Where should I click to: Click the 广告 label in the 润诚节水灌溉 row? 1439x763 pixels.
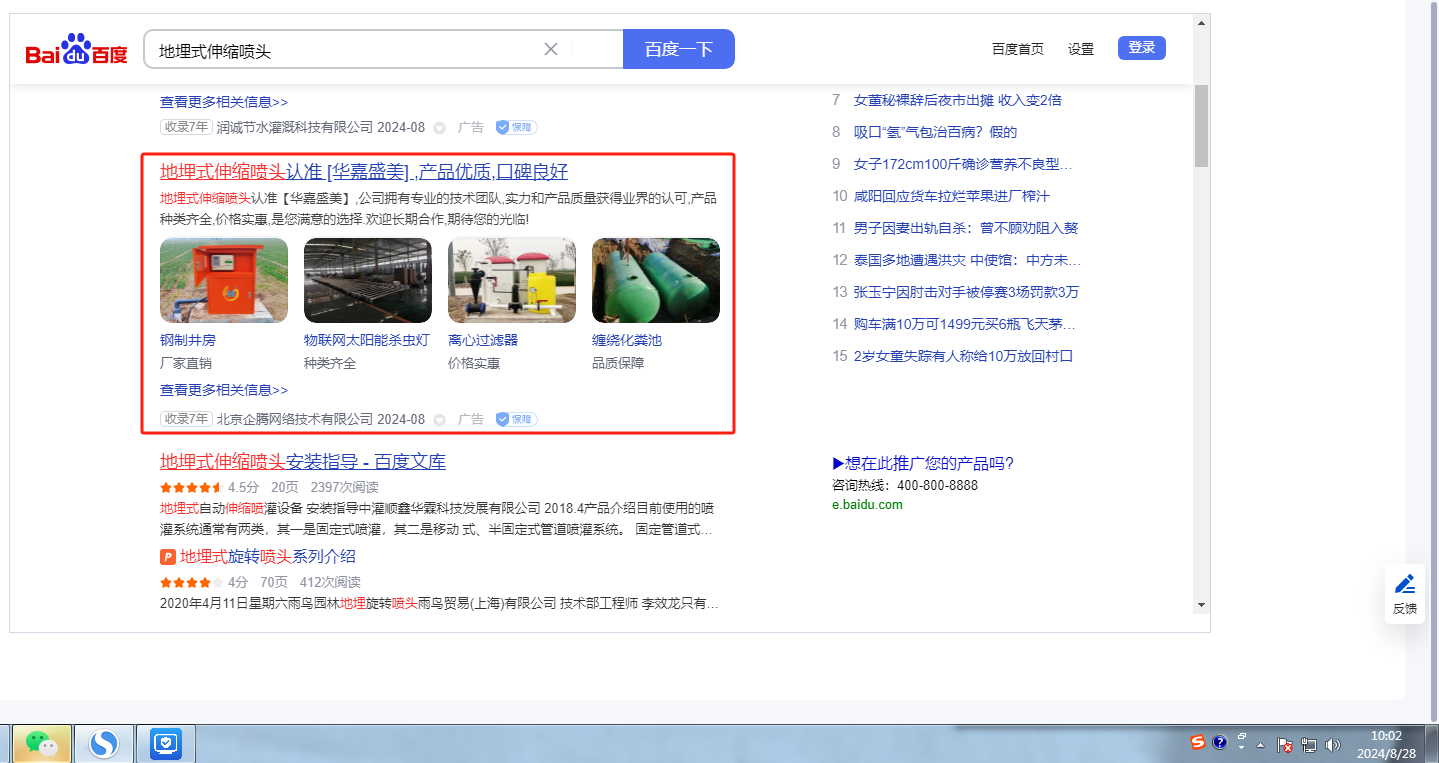tap(471, 128)
